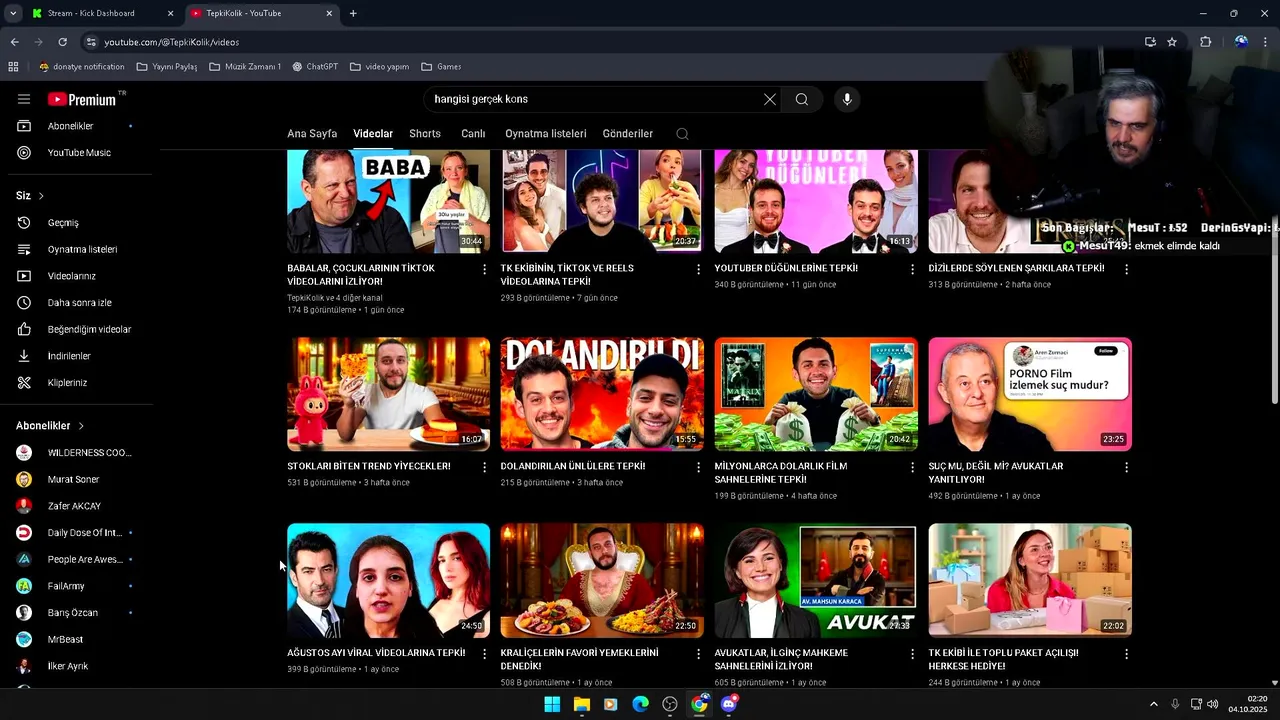Open Zafer AKCAY subscription channel

[x=76, y=506]
